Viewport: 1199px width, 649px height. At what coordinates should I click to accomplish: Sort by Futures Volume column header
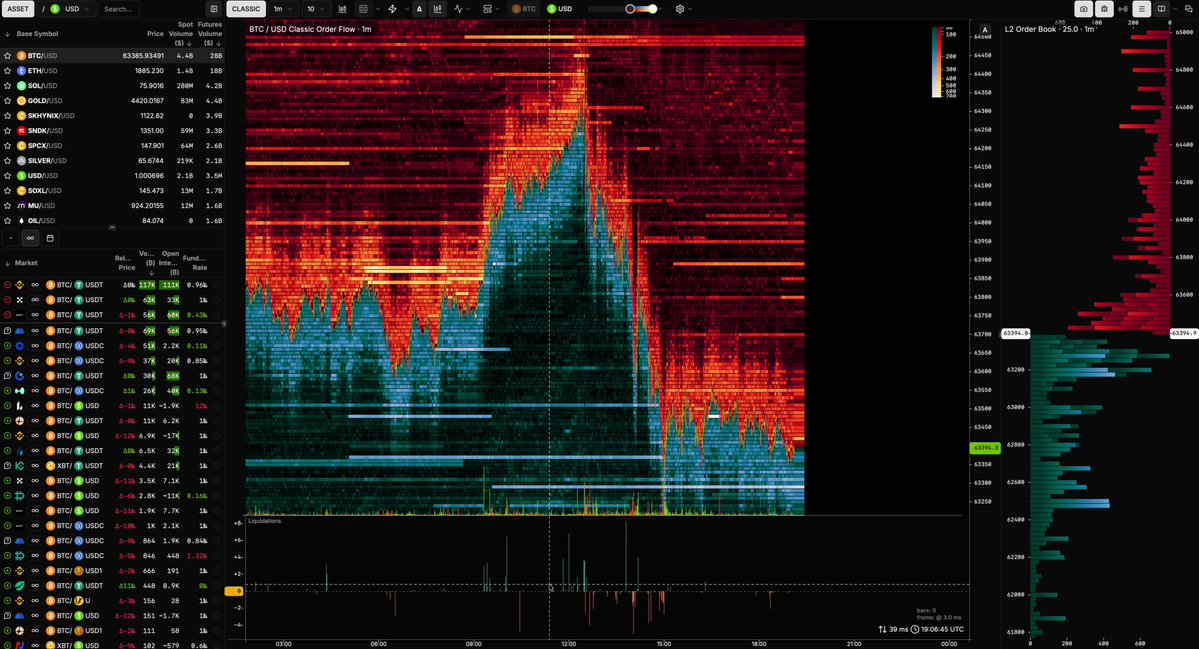(210, 34)
